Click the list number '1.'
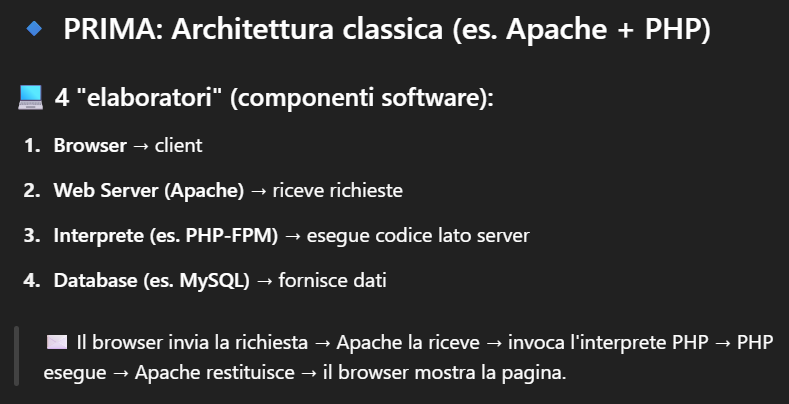Viewport: 789px width, 404px height. (x=32, y=145)
